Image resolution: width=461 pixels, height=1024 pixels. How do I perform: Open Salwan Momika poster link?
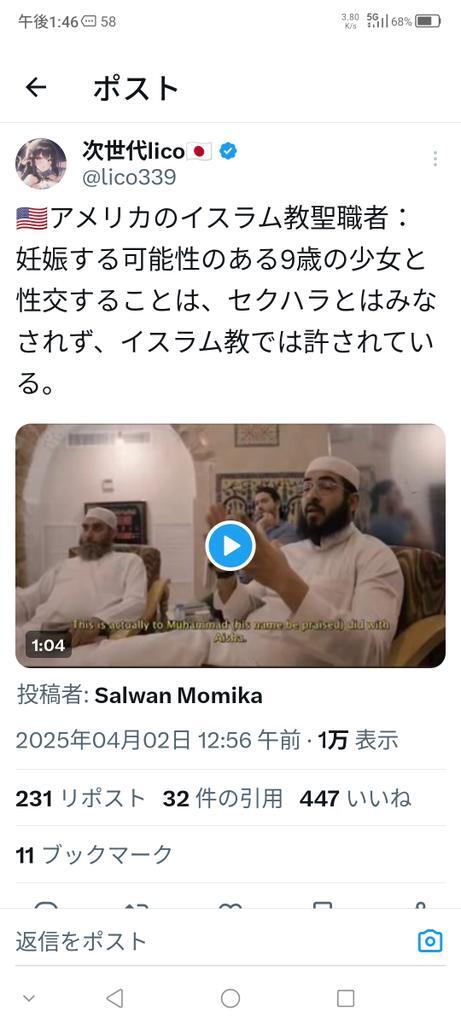pos(178,696)
